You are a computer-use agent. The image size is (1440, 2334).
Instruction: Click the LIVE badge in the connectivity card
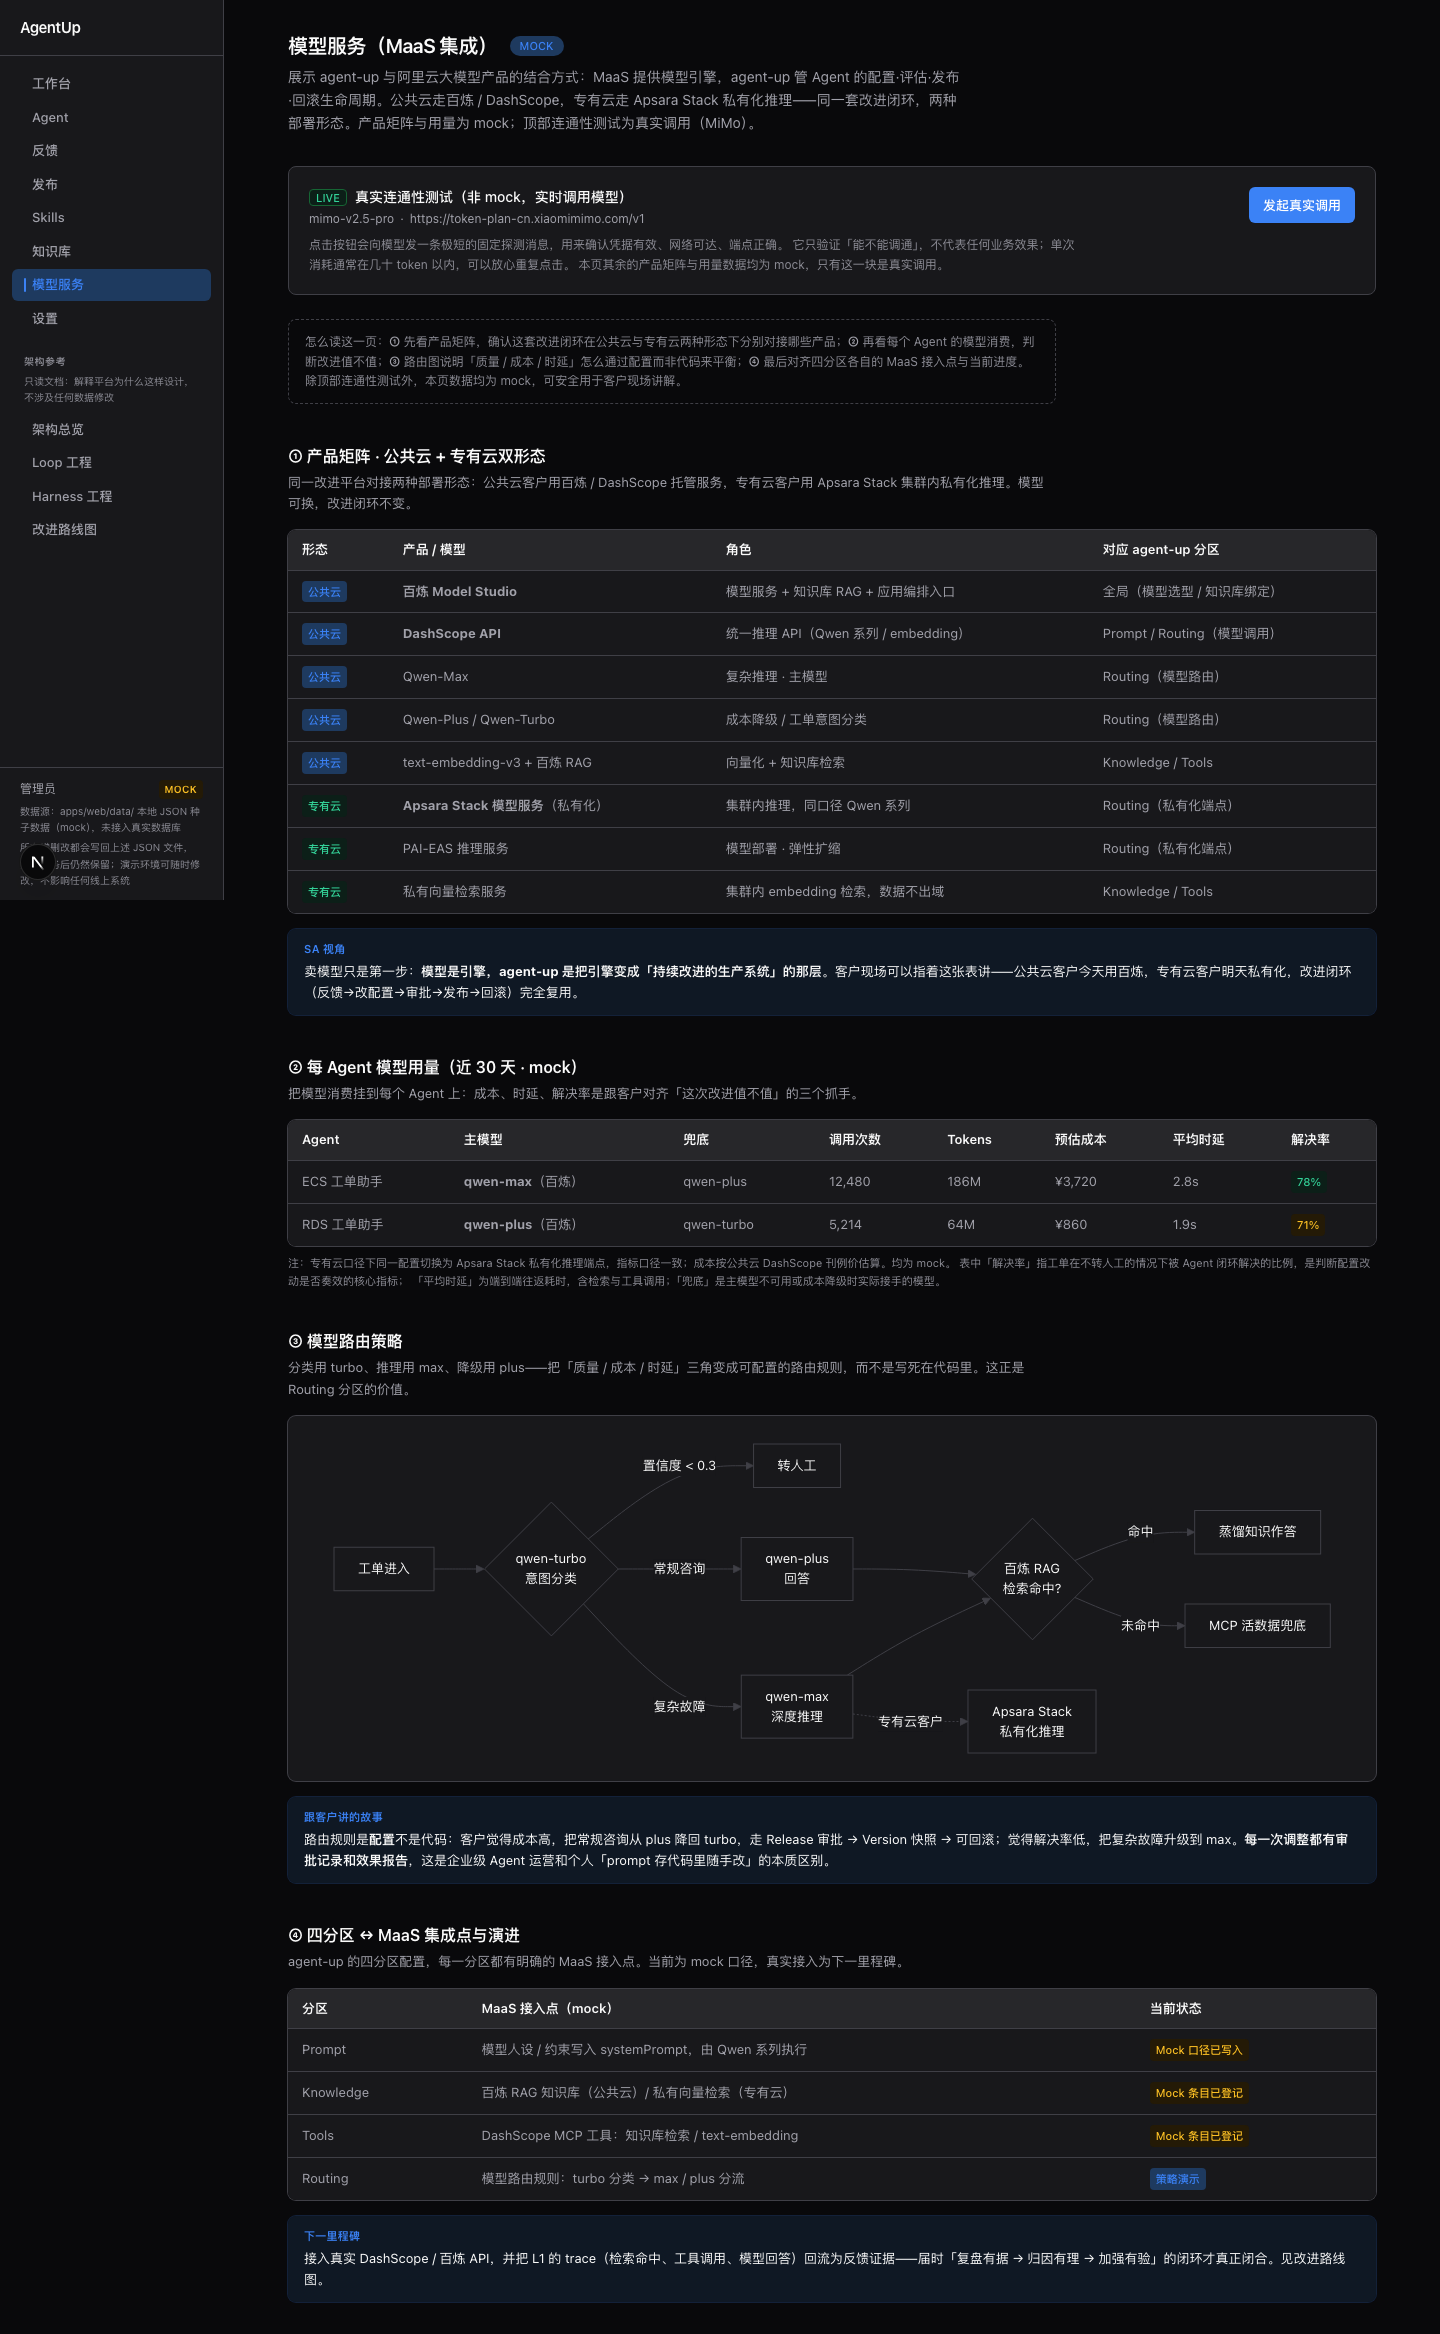click(328, 198)
